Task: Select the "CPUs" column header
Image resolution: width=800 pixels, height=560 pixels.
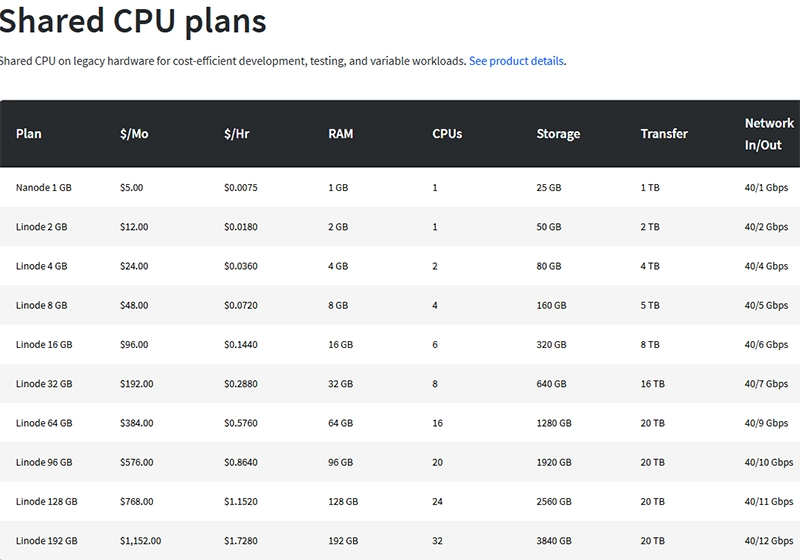Action: pyautogui.click(x=447, y=134)
